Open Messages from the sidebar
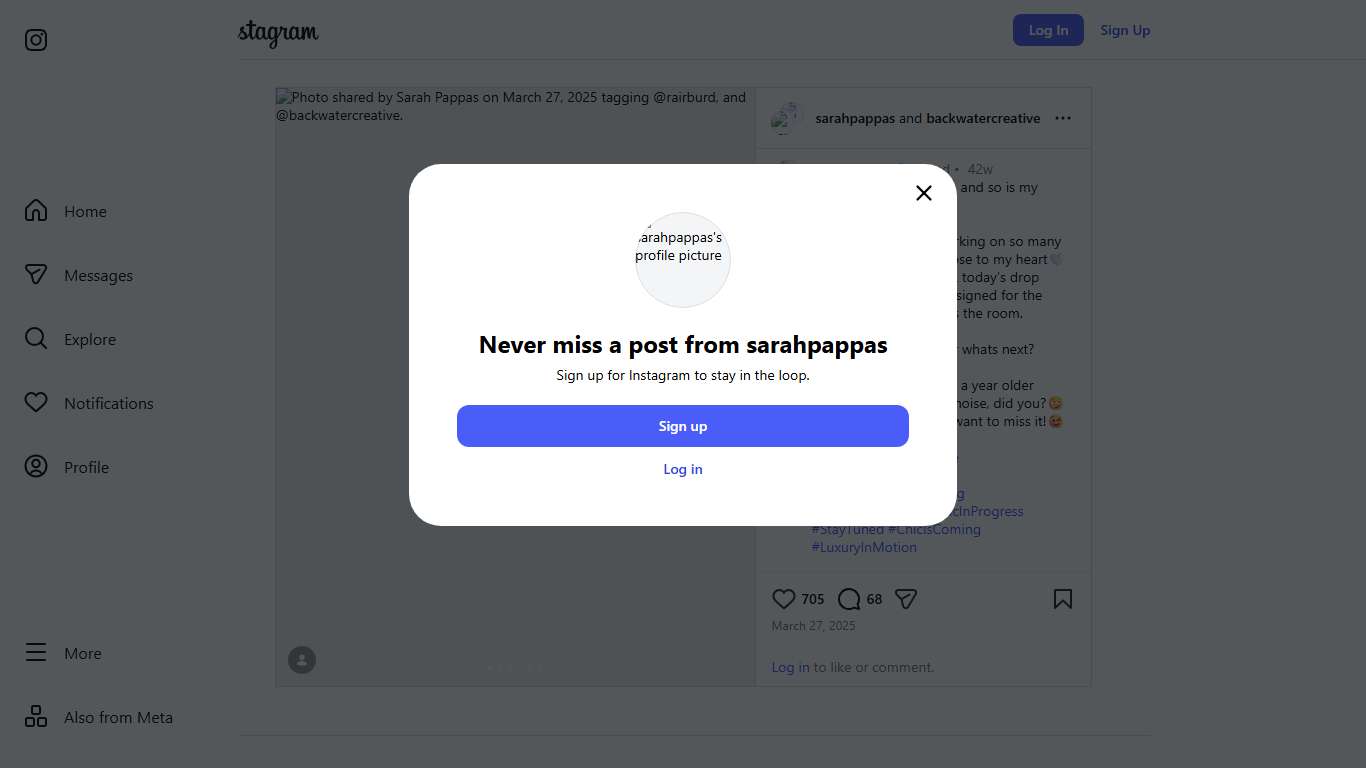This screenshot has width=1366, height=768. pyautogui.click(x=78, y=276)
